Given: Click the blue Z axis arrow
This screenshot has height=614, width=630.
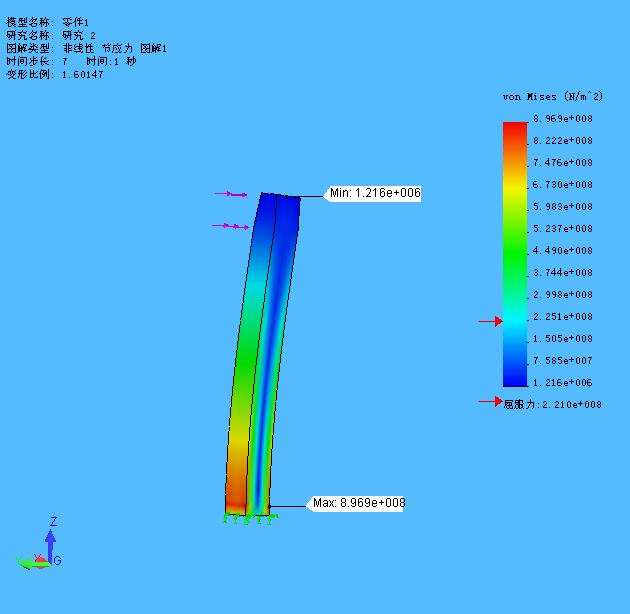Looking at the screenshot, I should (50, 546).
